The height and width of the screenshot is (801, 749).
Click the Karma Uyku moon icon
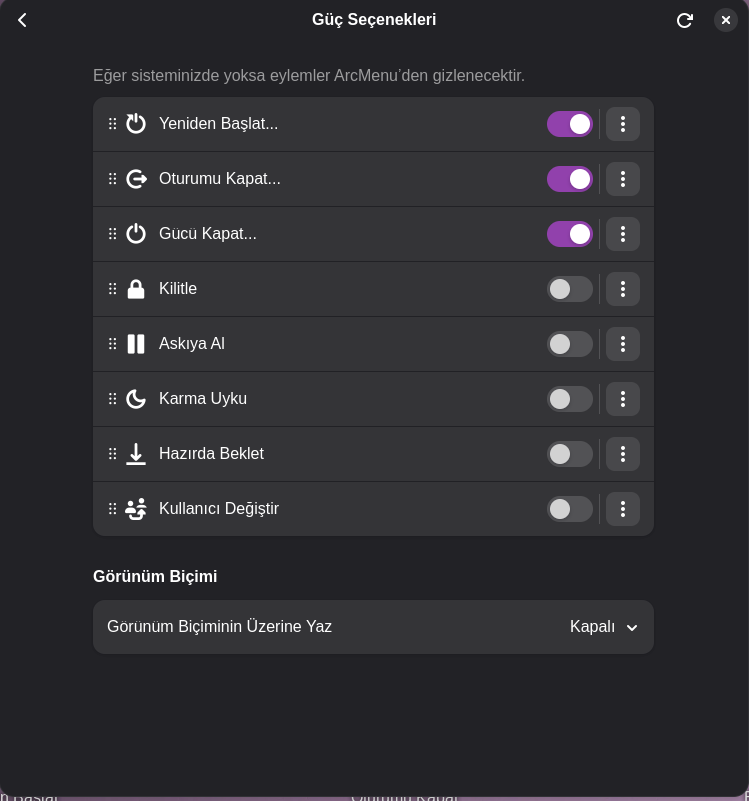point(136,399)
